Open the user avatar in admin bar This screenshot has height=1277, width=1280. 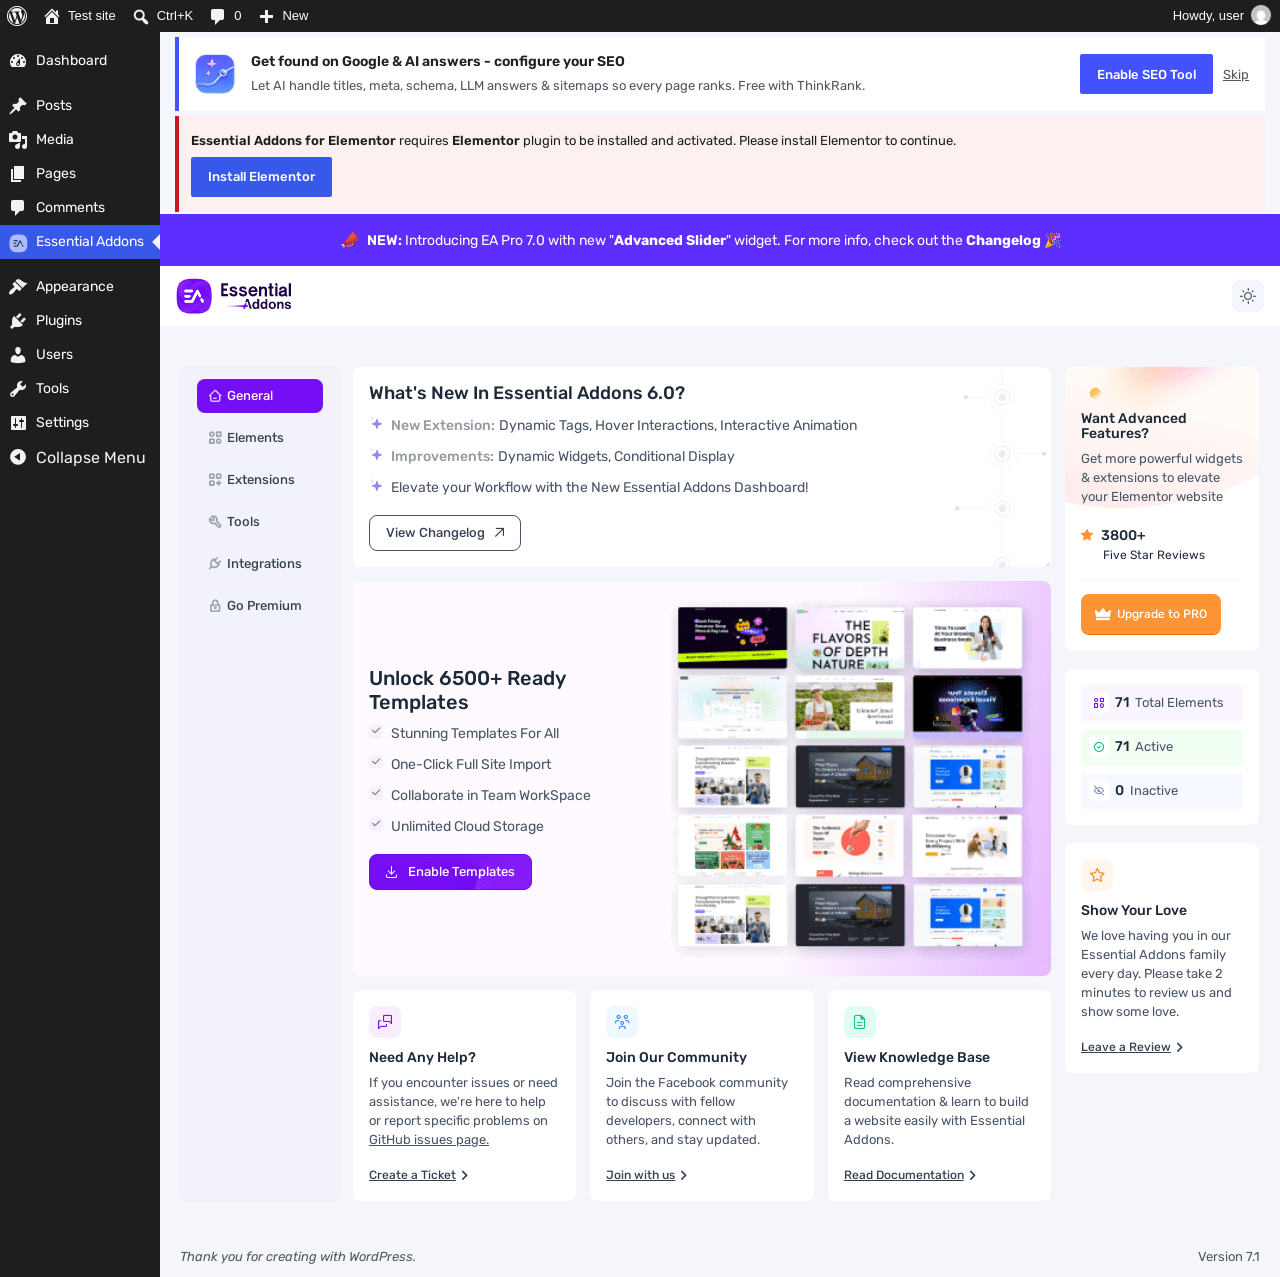1261,16
